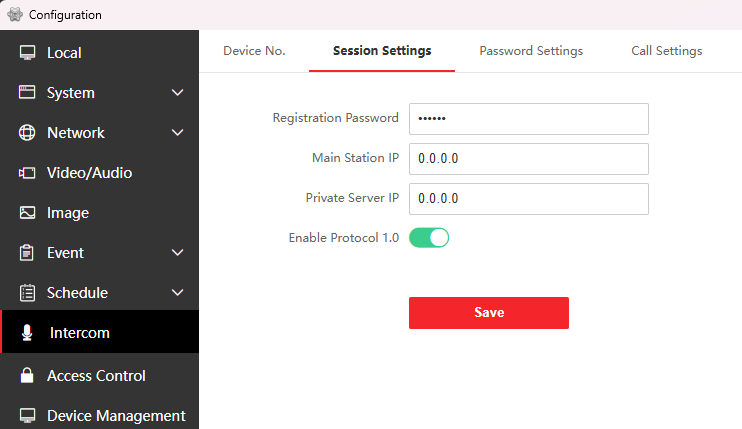Expand the Schedule section chevron
This screenshot has width=742, height=429.
point(178,293)
